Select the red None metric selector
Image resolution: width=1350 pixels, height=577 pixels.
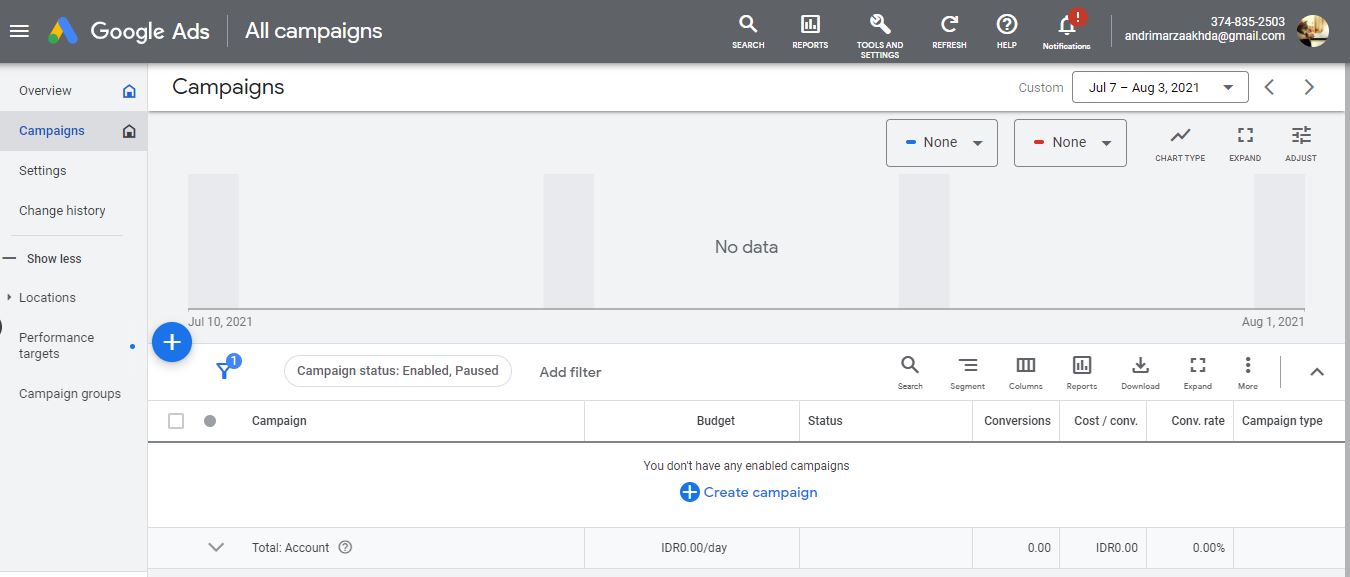click(1069, 143)
